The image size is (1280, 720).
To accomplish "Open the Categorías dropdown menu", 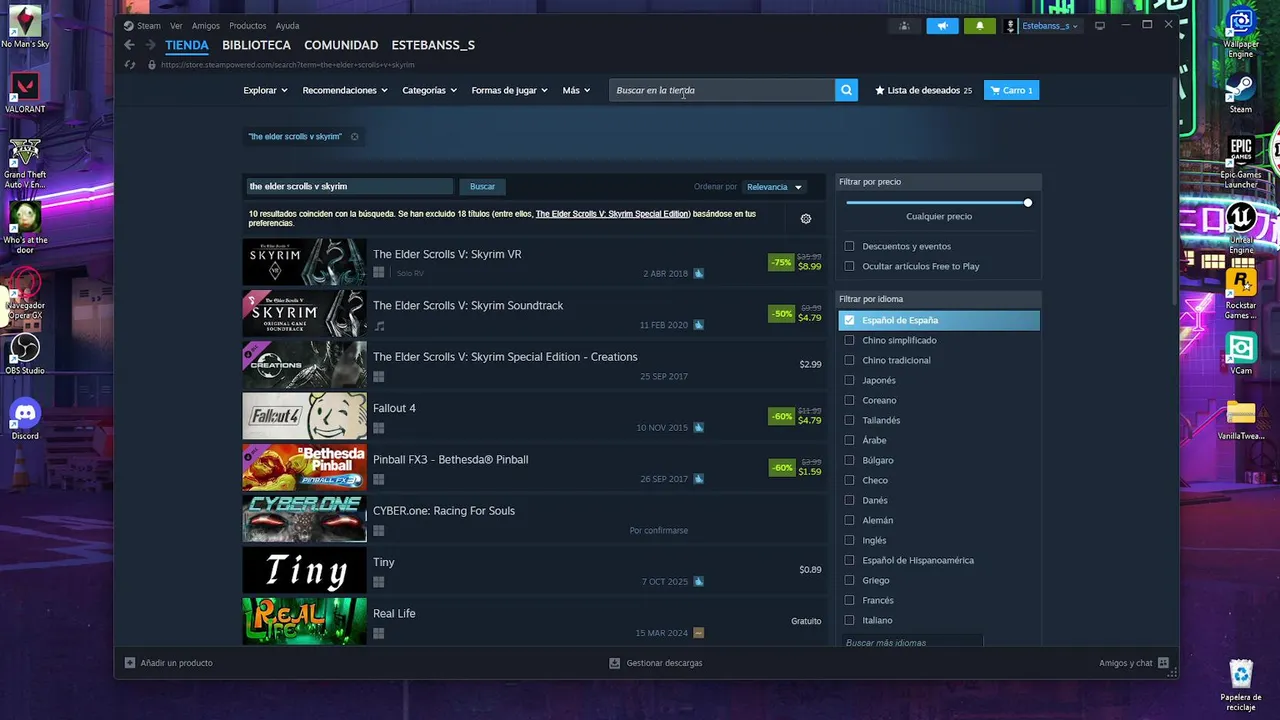I will (429, 90).
